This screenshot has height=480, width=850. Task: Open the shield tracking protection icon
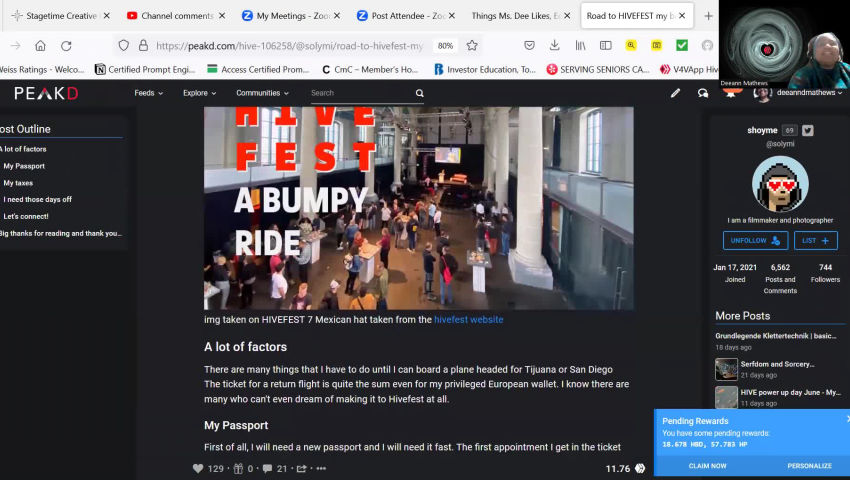(x=124, y=46)
